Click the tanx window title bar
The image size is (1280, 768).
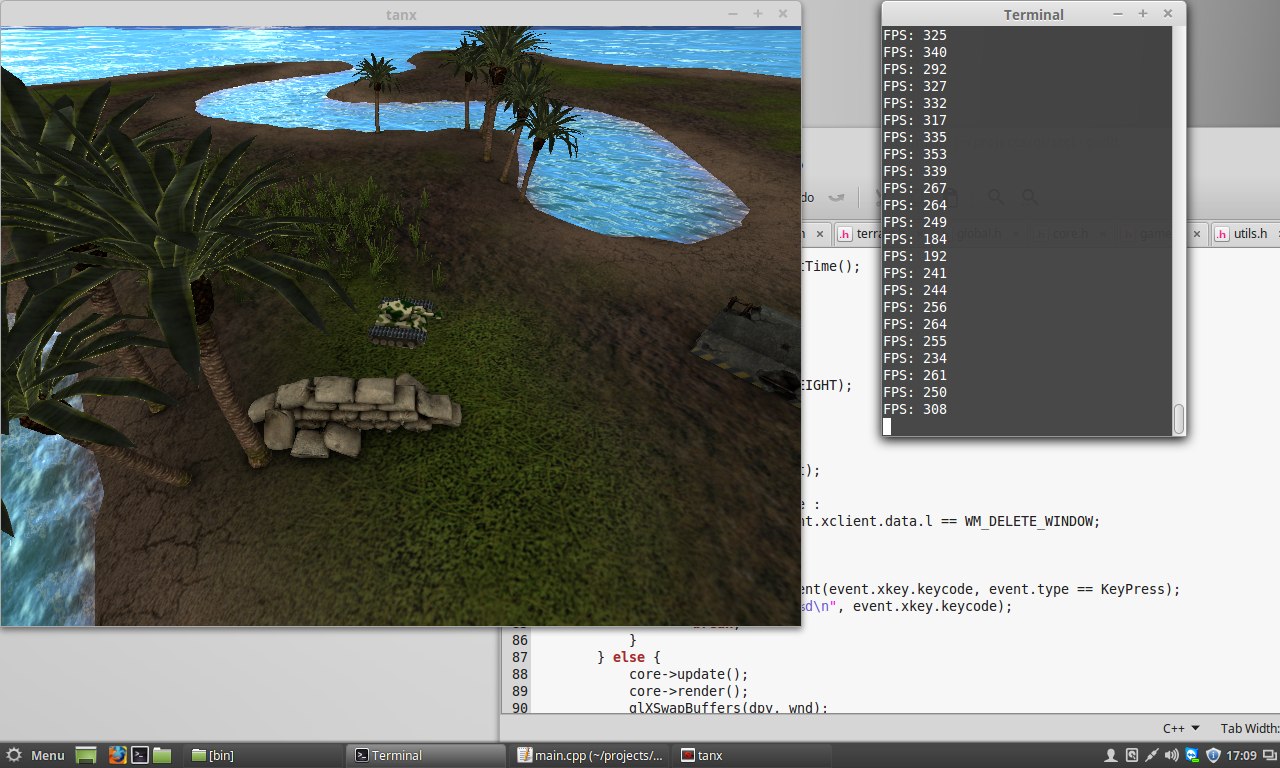pos(401,14)
